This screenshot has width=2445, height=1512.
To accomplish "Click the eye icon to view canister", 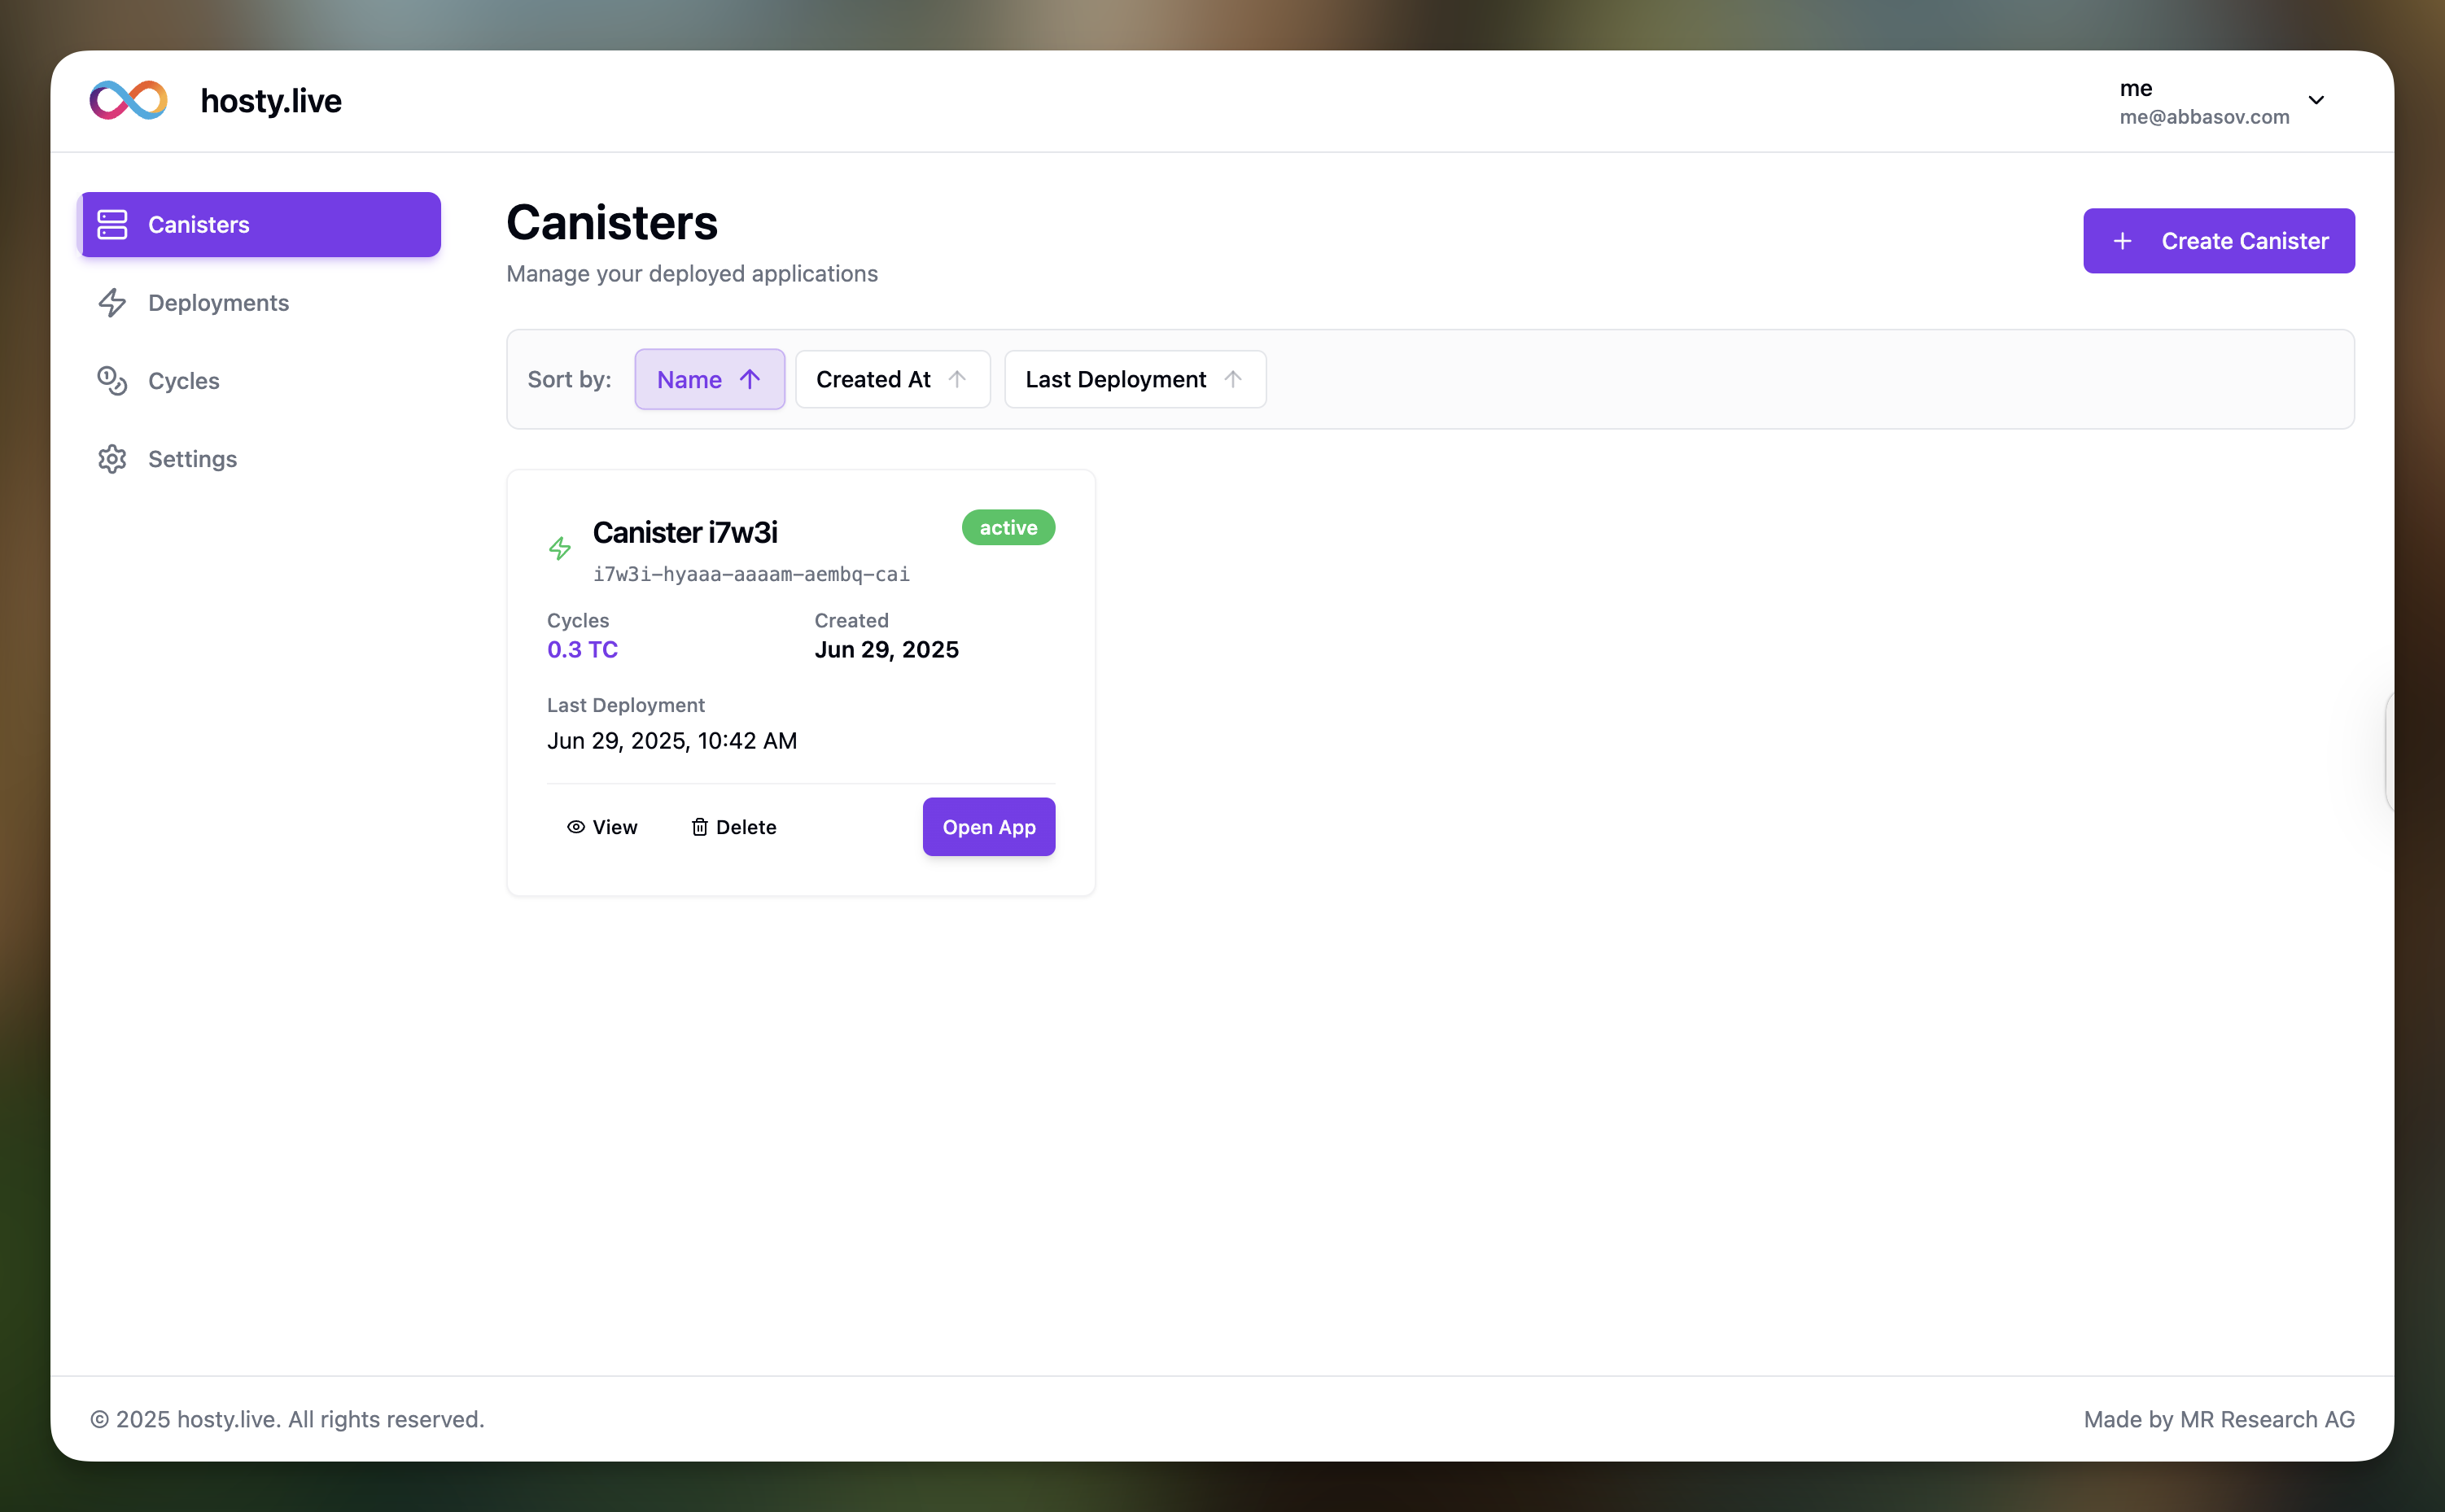I will 576,827.
